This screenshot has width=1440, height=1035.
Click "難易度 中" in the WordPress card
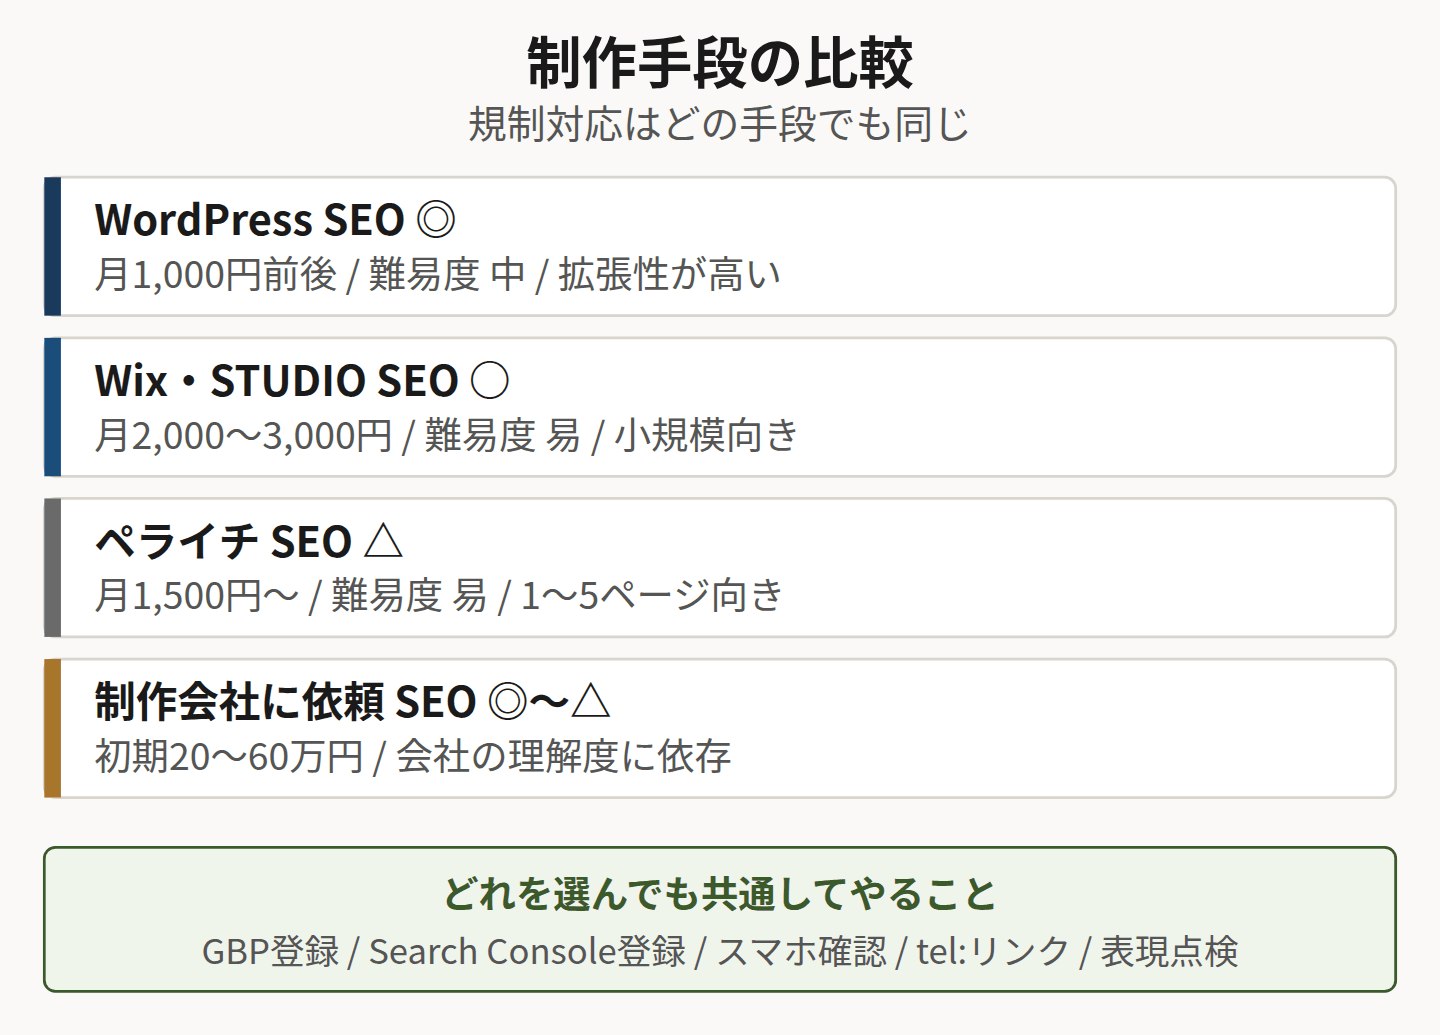(447, 274)
